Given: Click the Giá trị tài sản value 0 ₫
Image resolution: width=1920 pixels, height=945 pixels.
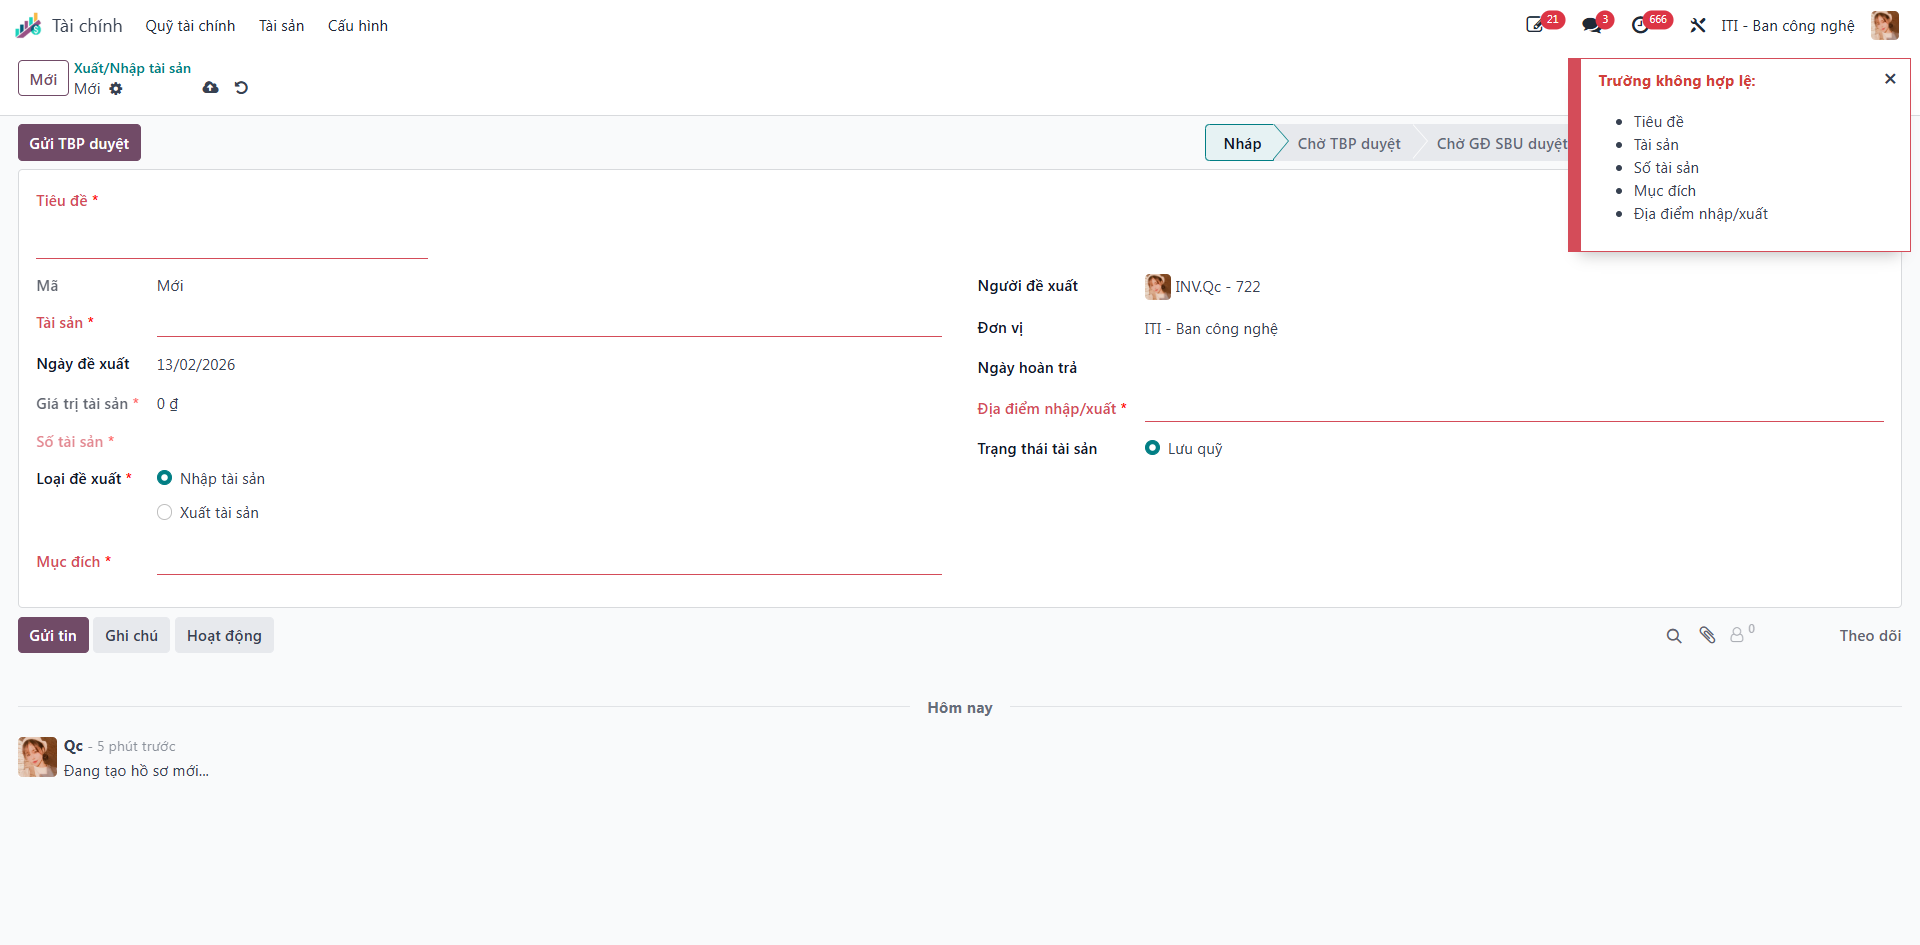Looking at the screenshot, I should click(x=167, y=404).
